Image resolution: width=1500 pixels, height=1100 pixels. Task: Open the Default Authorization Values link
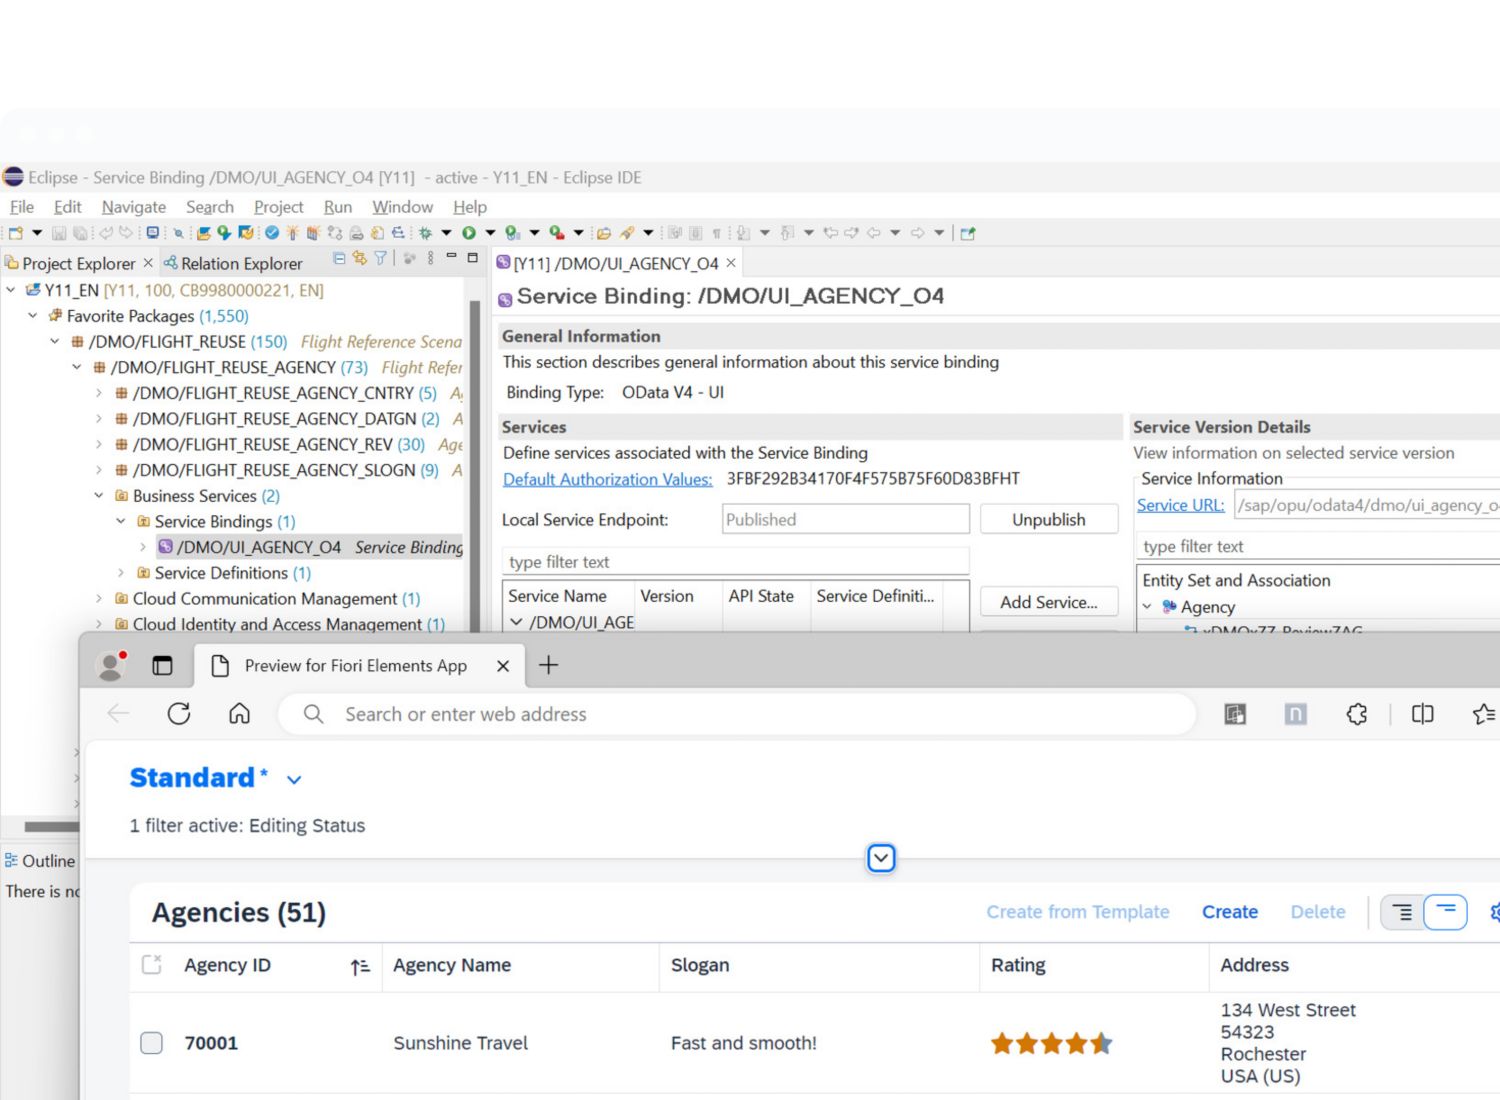coord(607,479)
